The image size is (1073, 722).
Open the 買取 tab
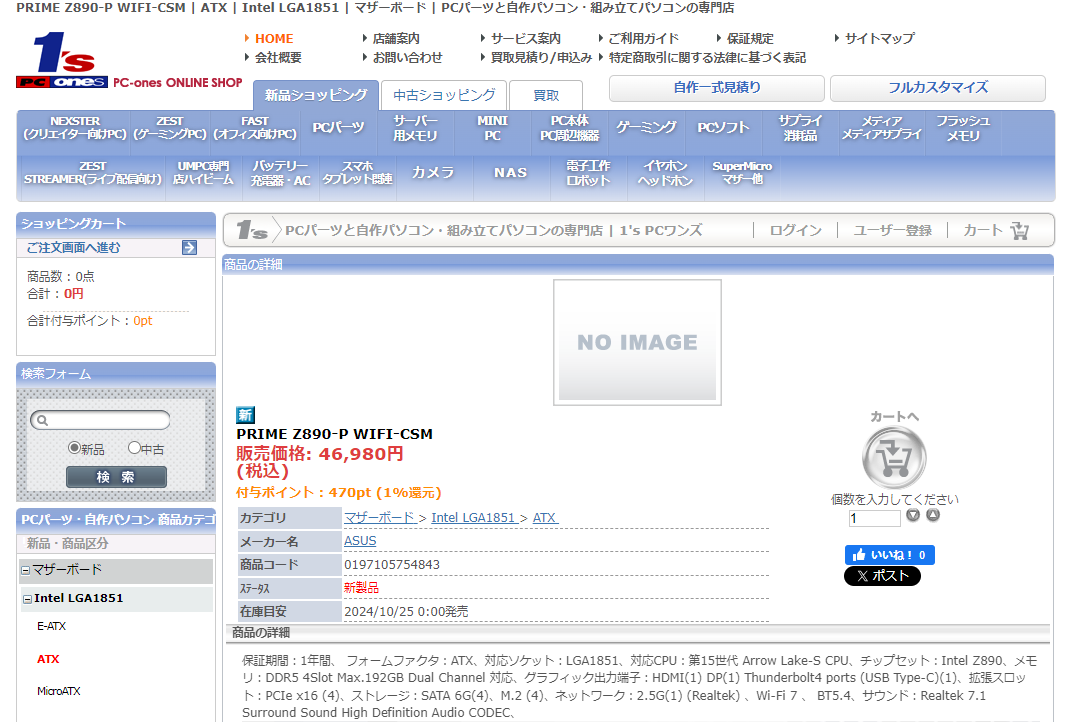546,95
